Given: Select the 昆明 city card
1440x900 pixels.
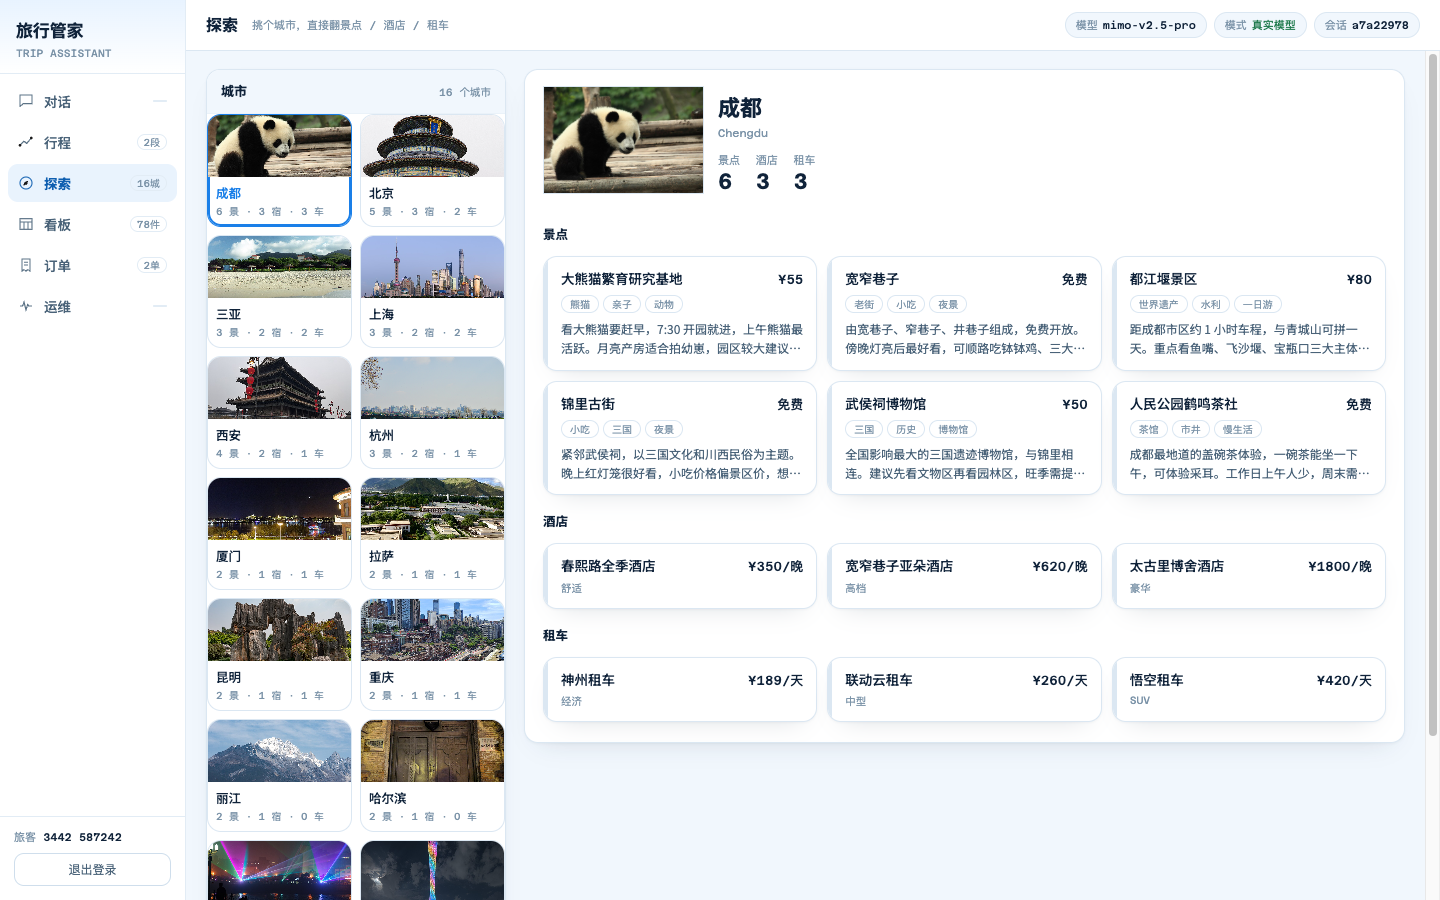Looking at the screenshot, I should pos(279,654).
